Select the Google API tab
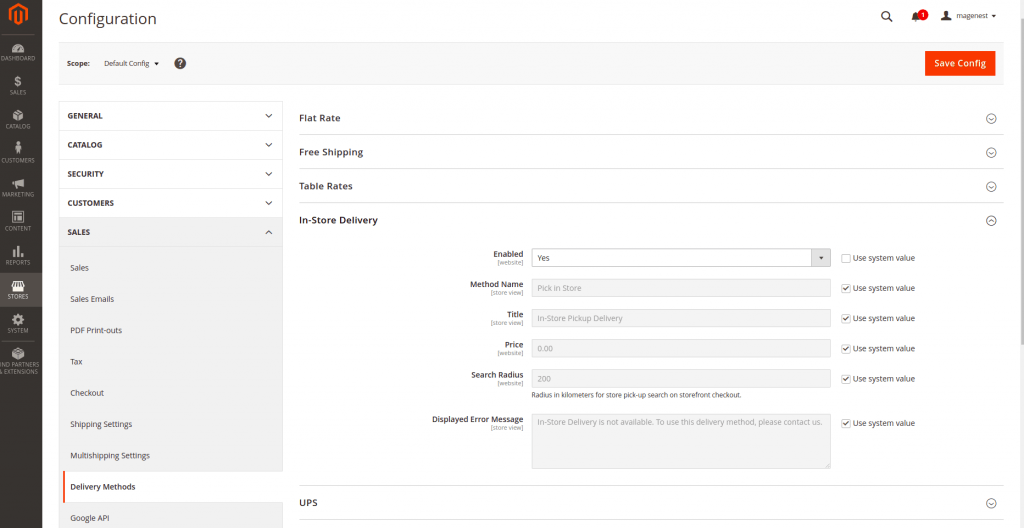This screenshot has width=1024, height=528. [172, 518]
